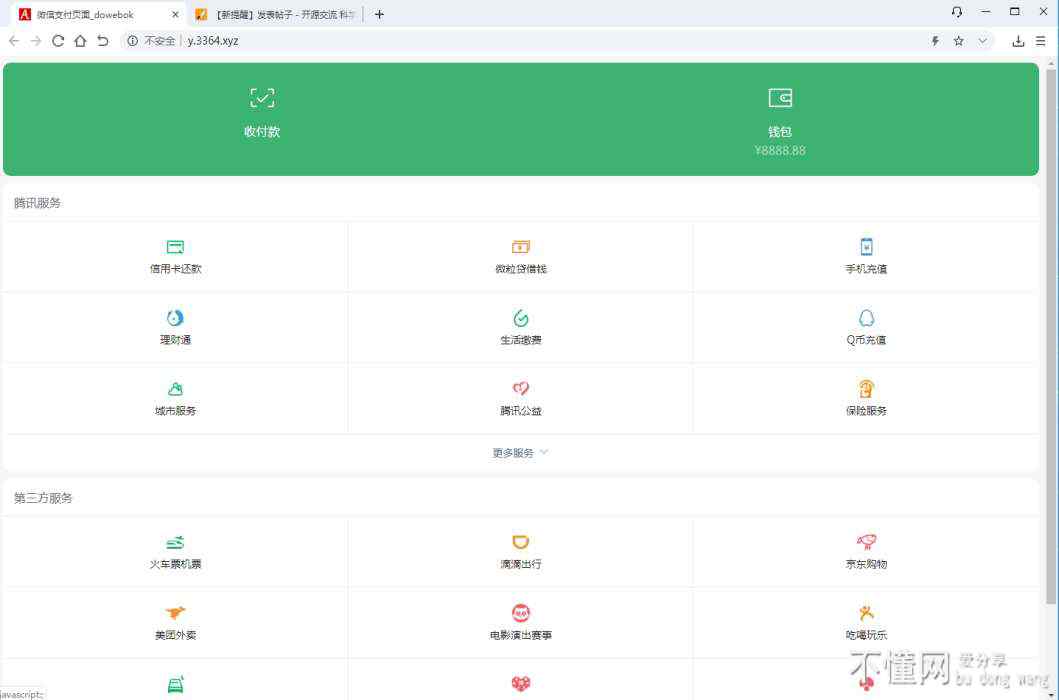1059x700 pixels.
Task: Select the 美团外卖 delivery icon
Action: click(x=175, y=613)
